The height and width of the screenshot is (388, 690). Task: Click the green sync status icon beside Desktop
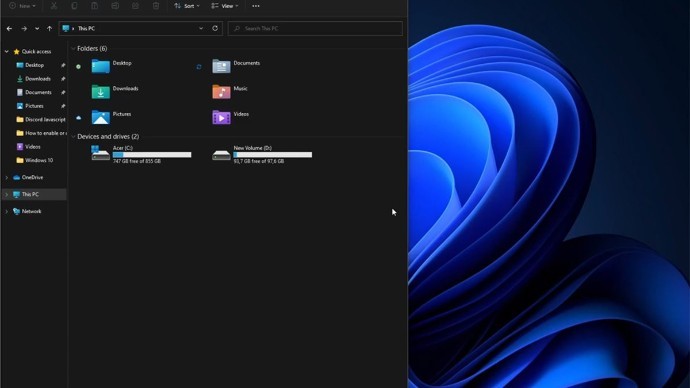[x=78, y=67]
